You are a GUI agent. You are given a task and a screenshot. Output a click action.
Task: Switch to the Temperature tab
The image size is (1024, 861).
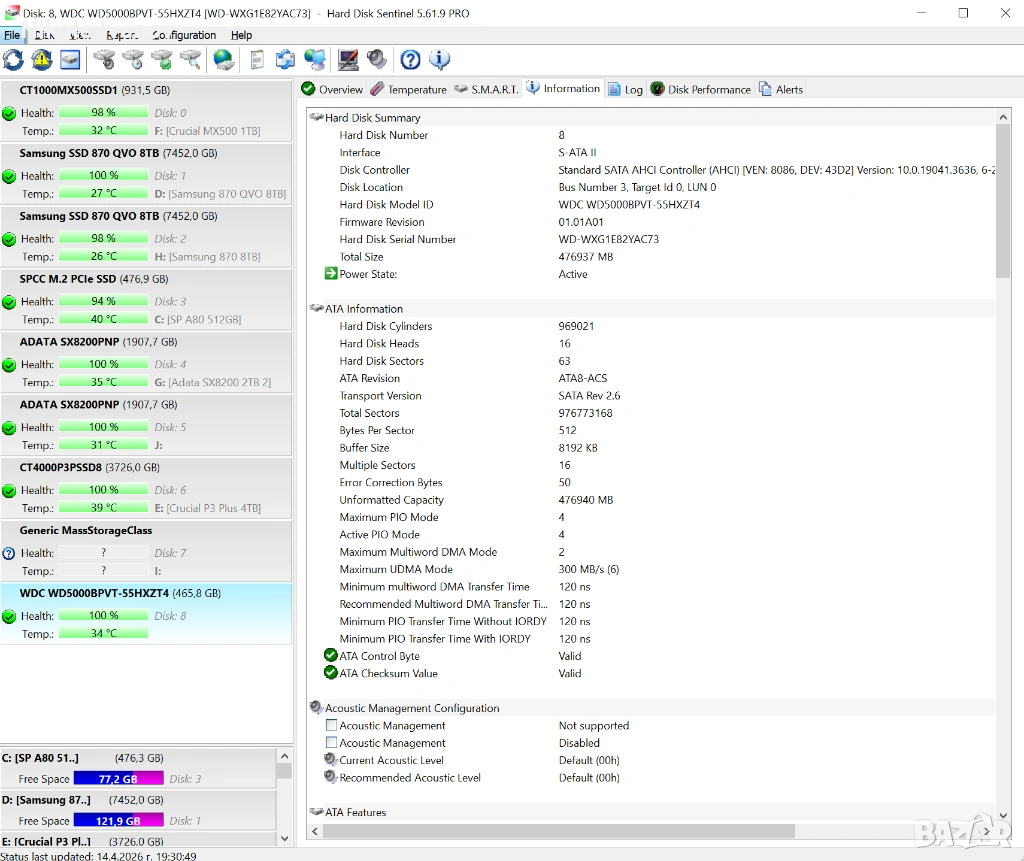tap(408, 89)
